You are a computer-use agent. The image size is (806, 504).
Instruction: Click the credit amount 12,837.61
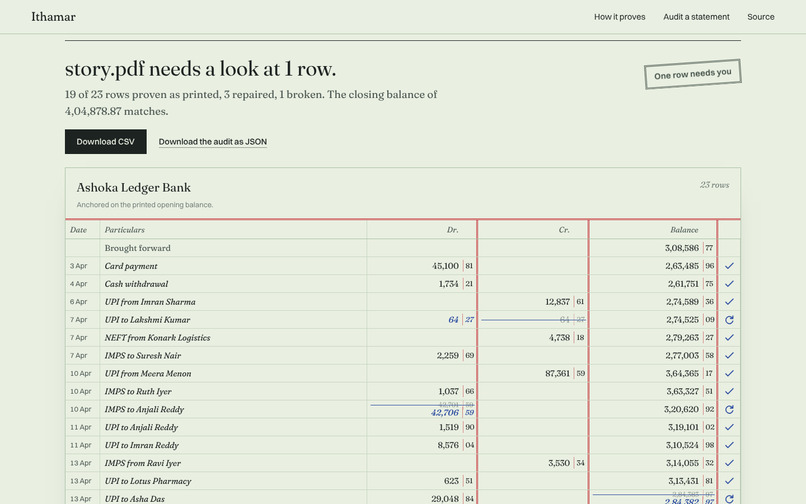(x=564, y=302)
